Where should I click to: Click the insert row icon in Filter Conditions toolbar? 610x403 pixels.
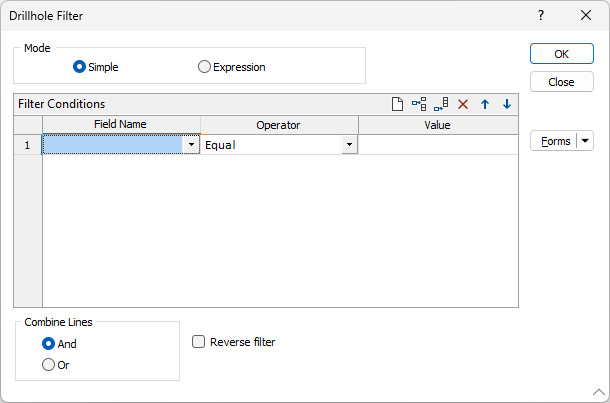419,104
